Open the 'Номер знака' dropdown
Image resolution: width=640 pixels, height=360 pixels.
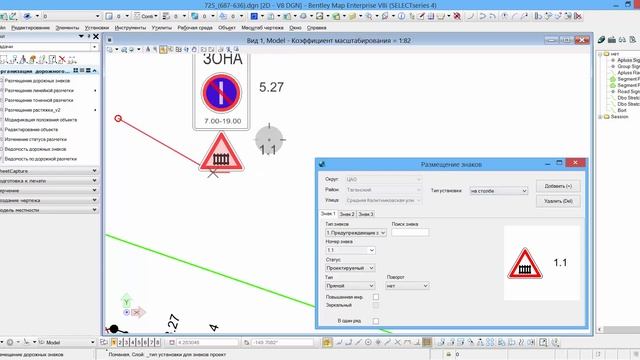(x=350, y=250)
